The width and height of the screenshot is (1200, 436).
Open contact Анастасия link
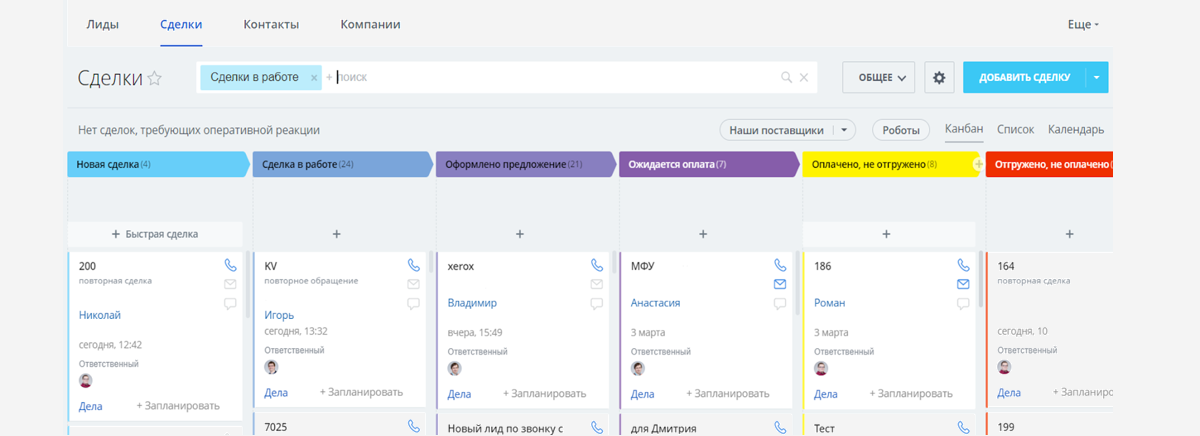point(656,303)
